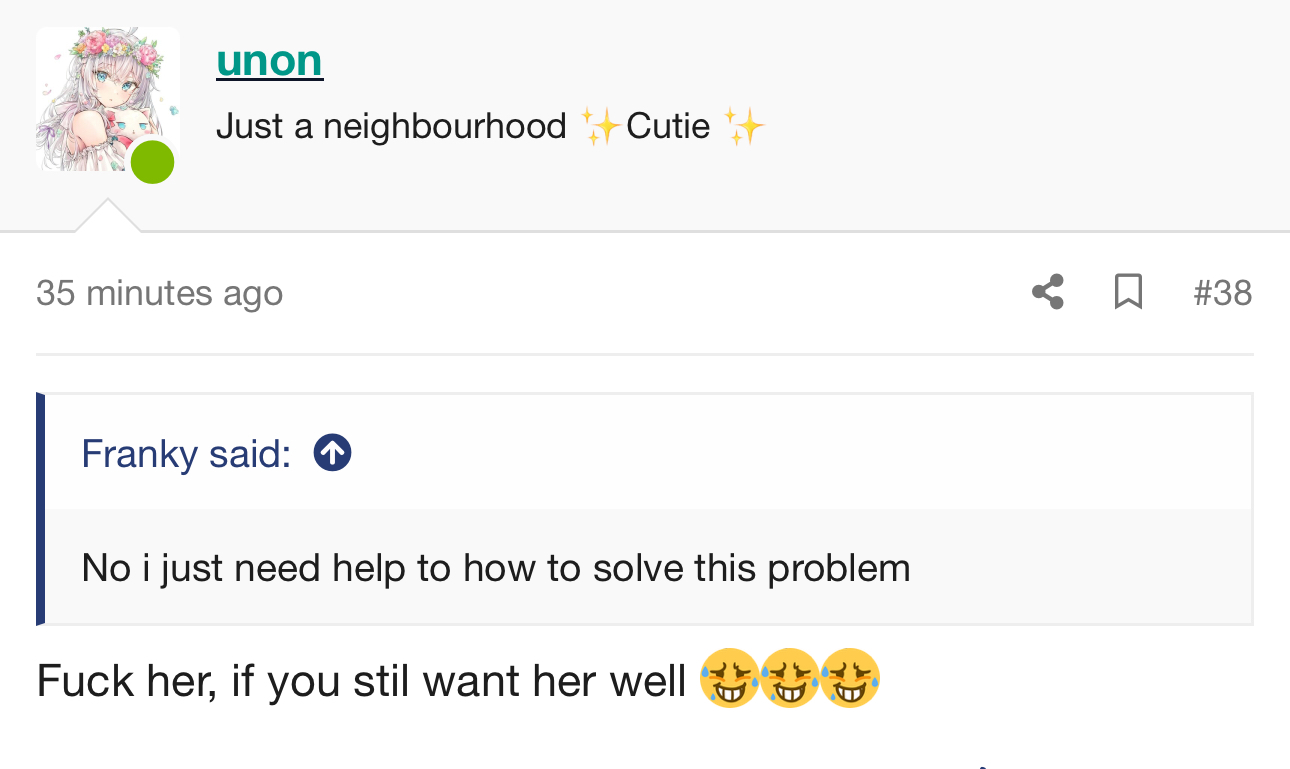This screenshot has height=769, width=1290.
Task: Expand the quoted text 'No i just need help'
Action: click(x=496, y=568)
